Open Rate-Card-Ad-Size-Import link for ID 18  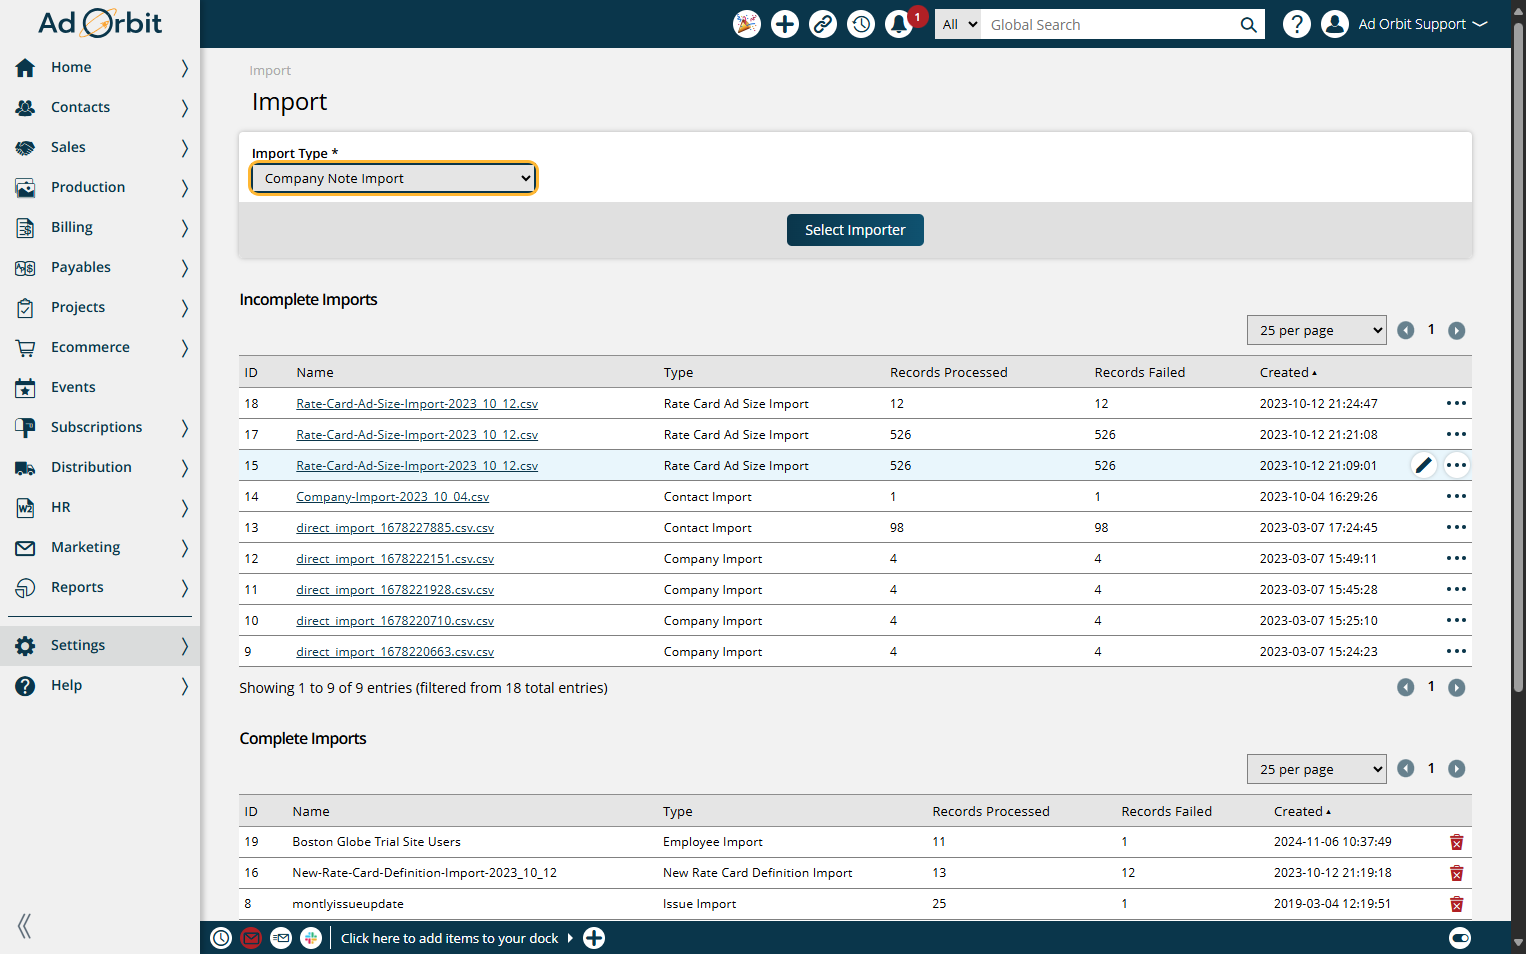click(x=417, y=404)
